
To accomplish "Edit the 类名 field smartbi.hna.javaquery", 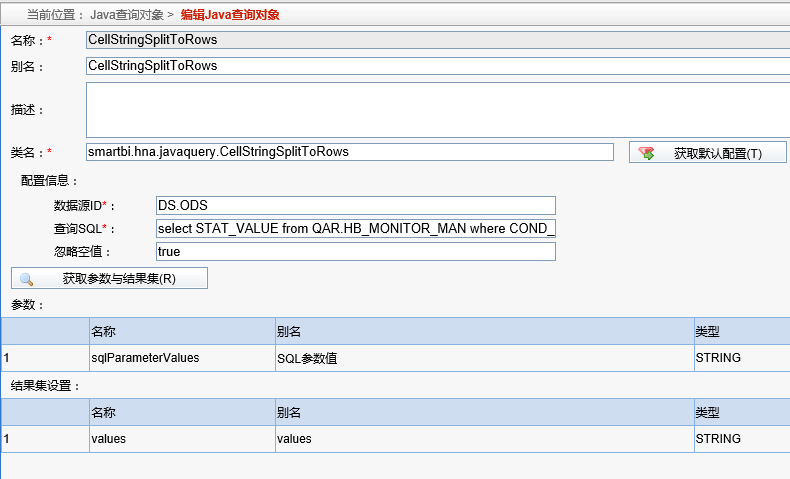I will 350,152.
